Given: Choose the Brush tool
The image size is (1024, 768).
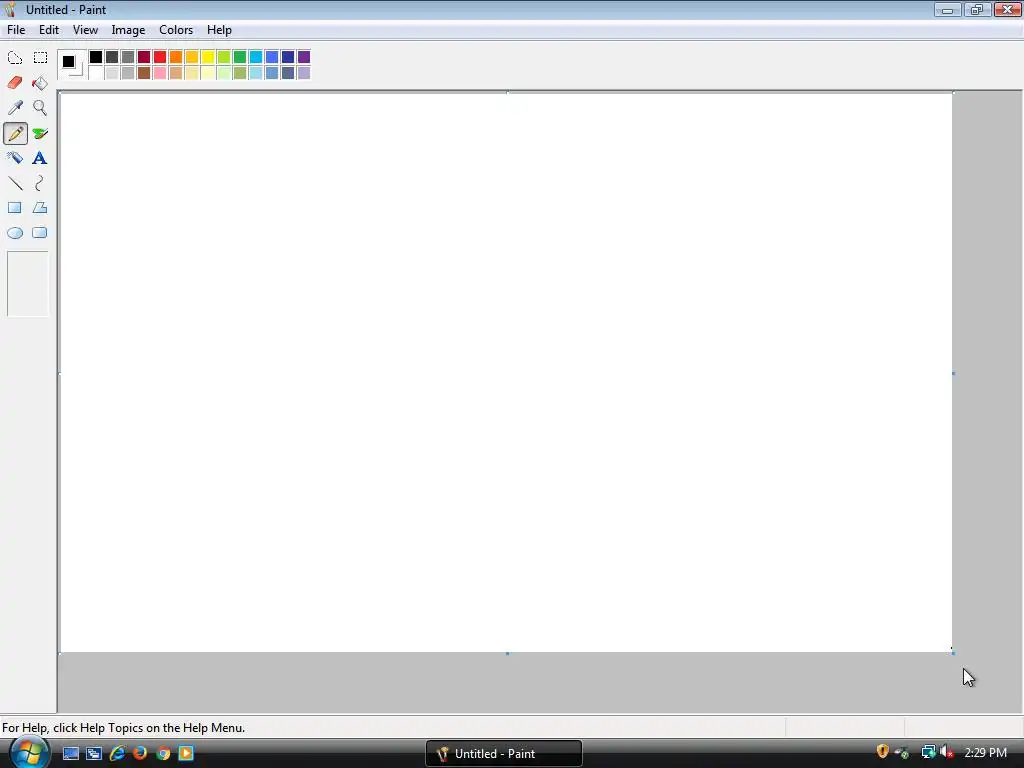Looking at the screenshot, I should pos(40,133).
